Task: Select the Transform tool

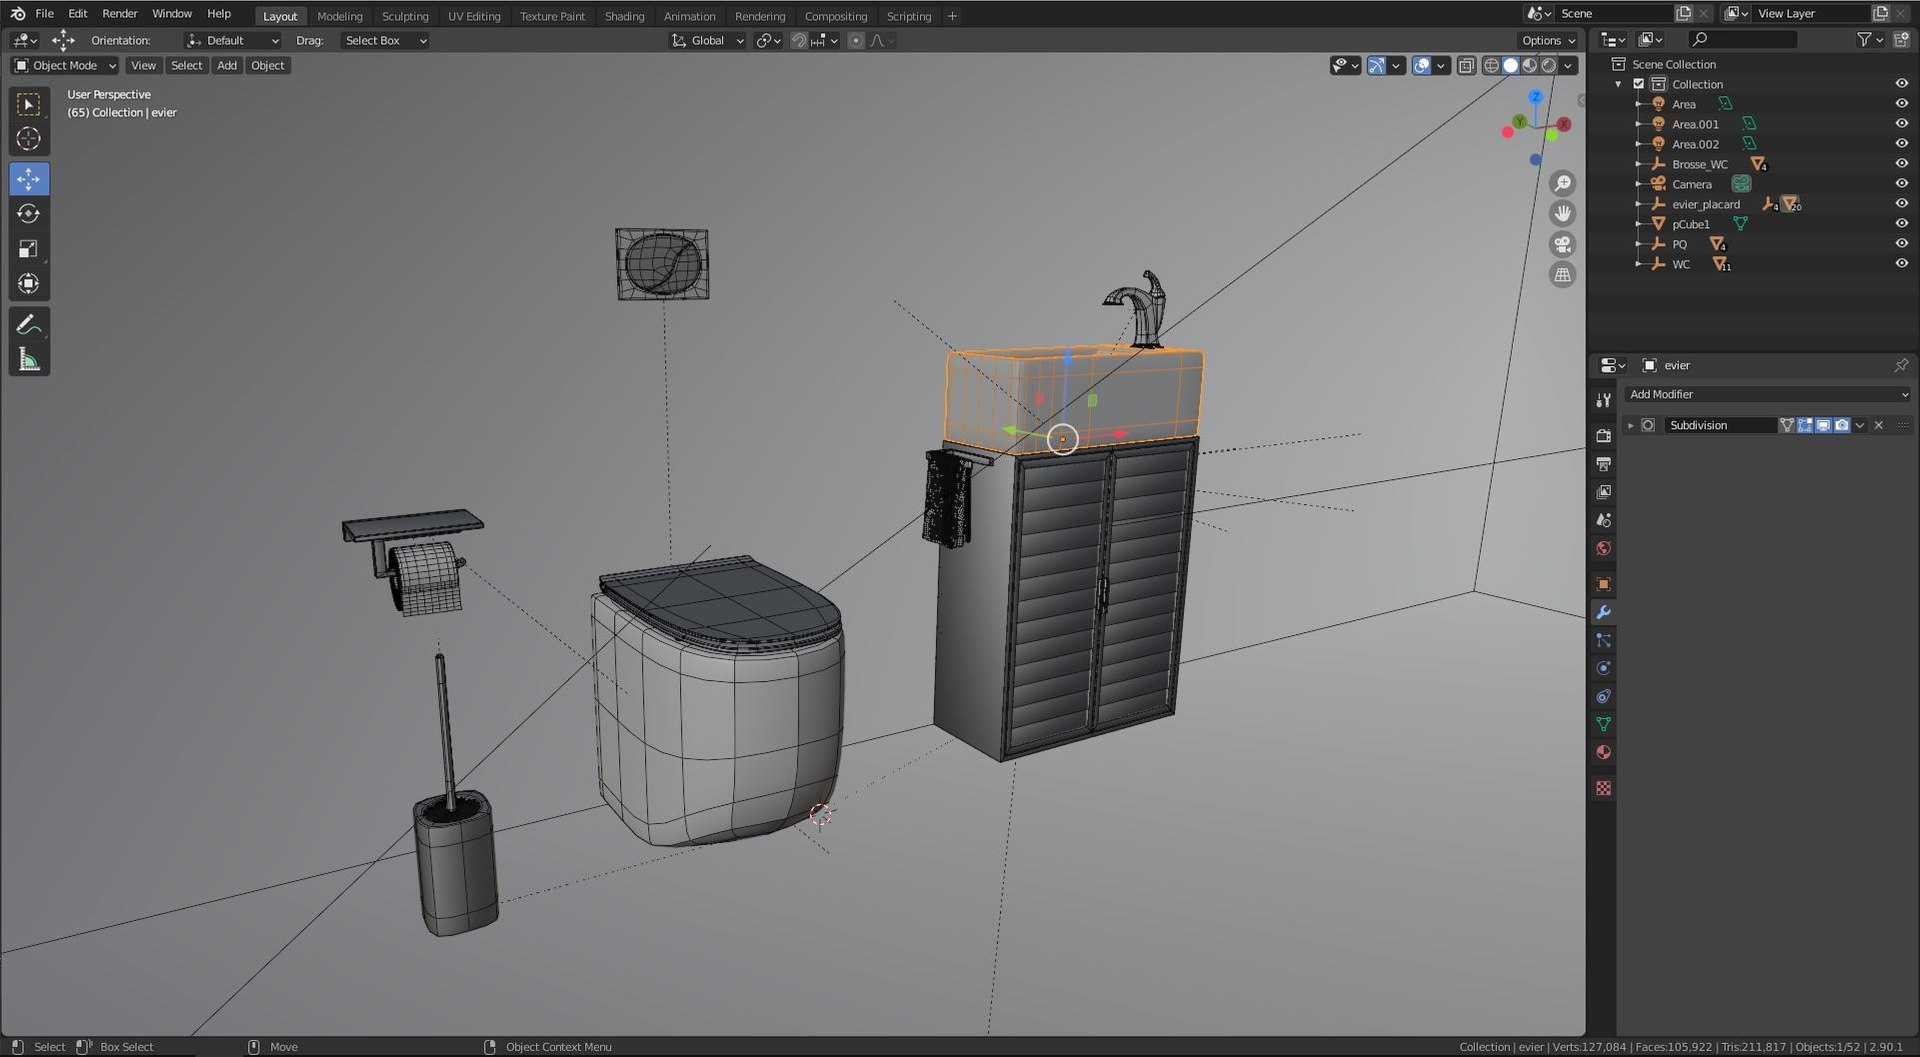Action: point(29,284)
